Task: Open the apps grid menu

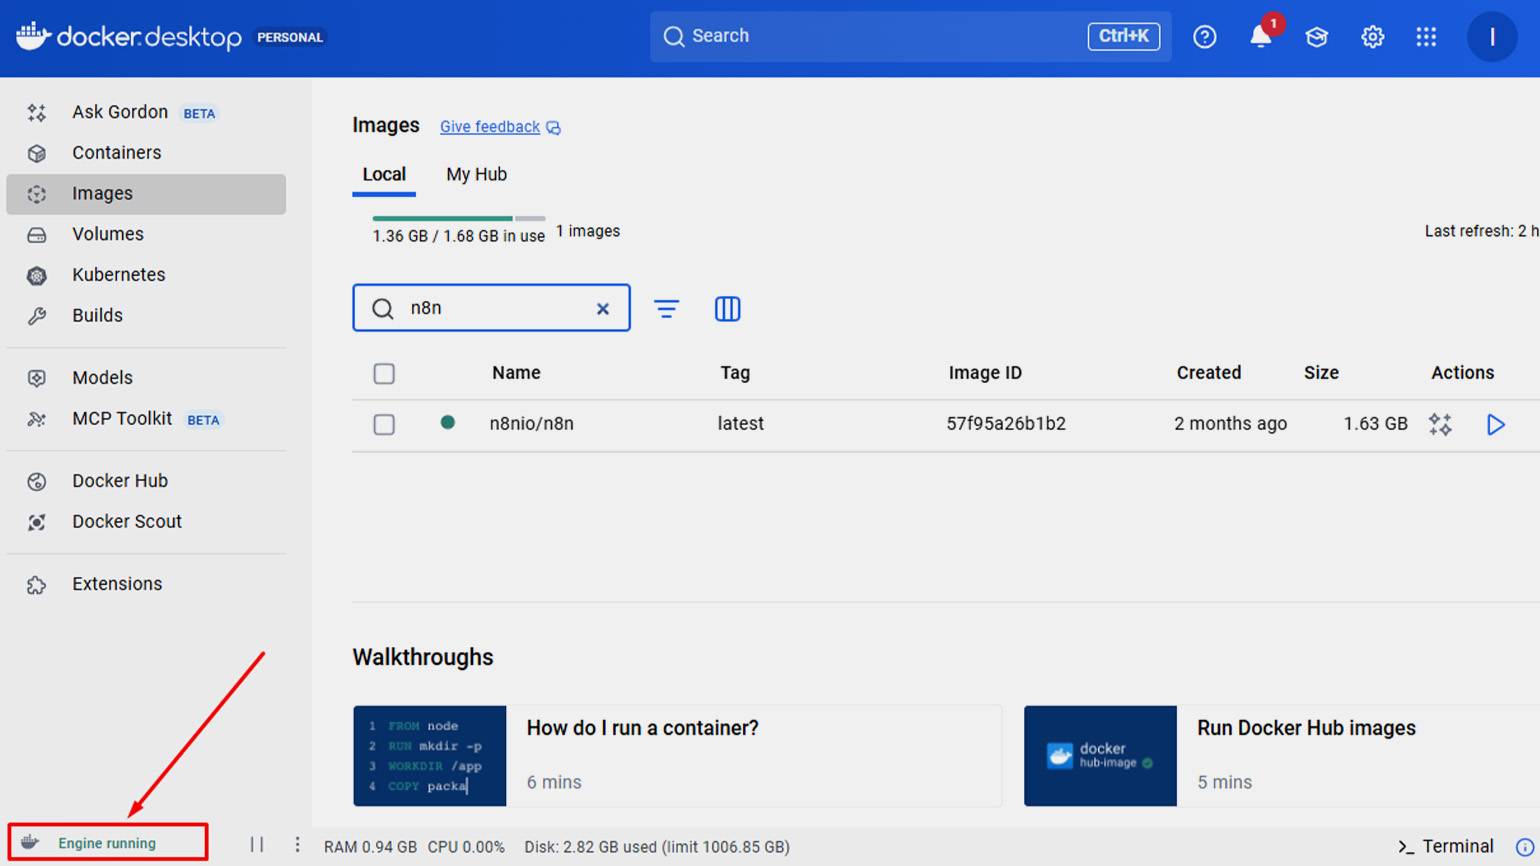Action: 1426,37
